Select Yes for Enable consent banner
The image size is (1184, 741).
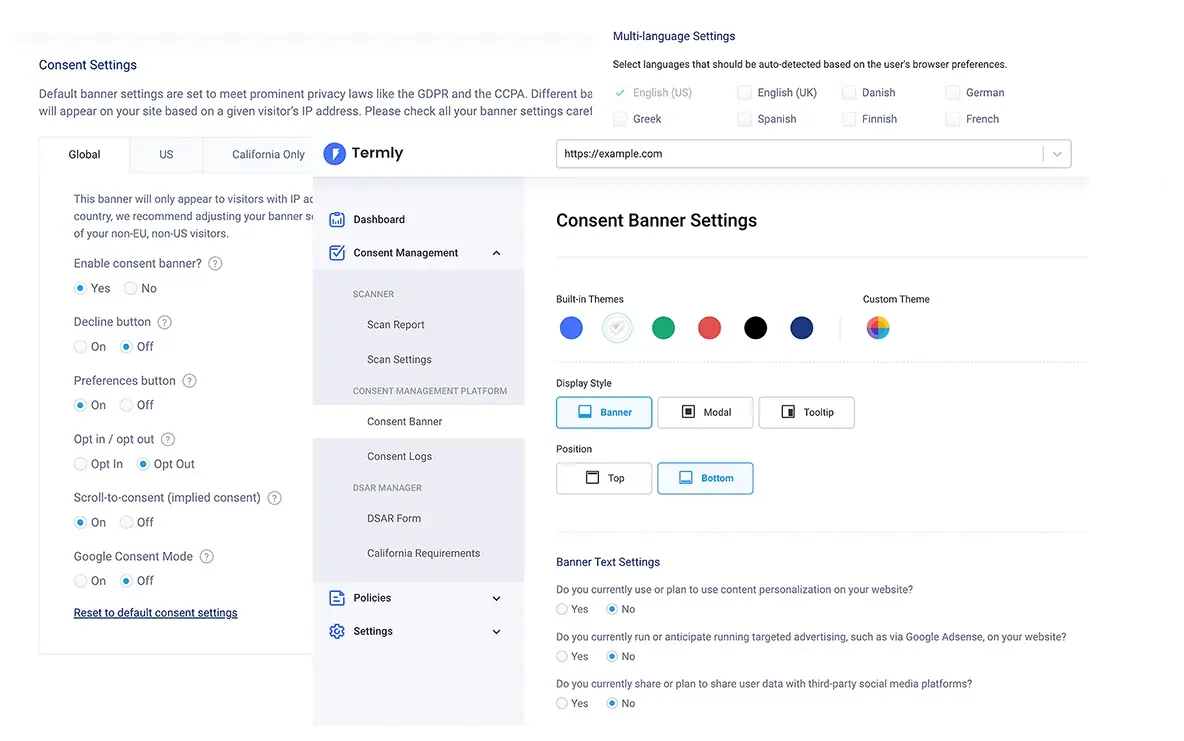[x=80, y=289]
